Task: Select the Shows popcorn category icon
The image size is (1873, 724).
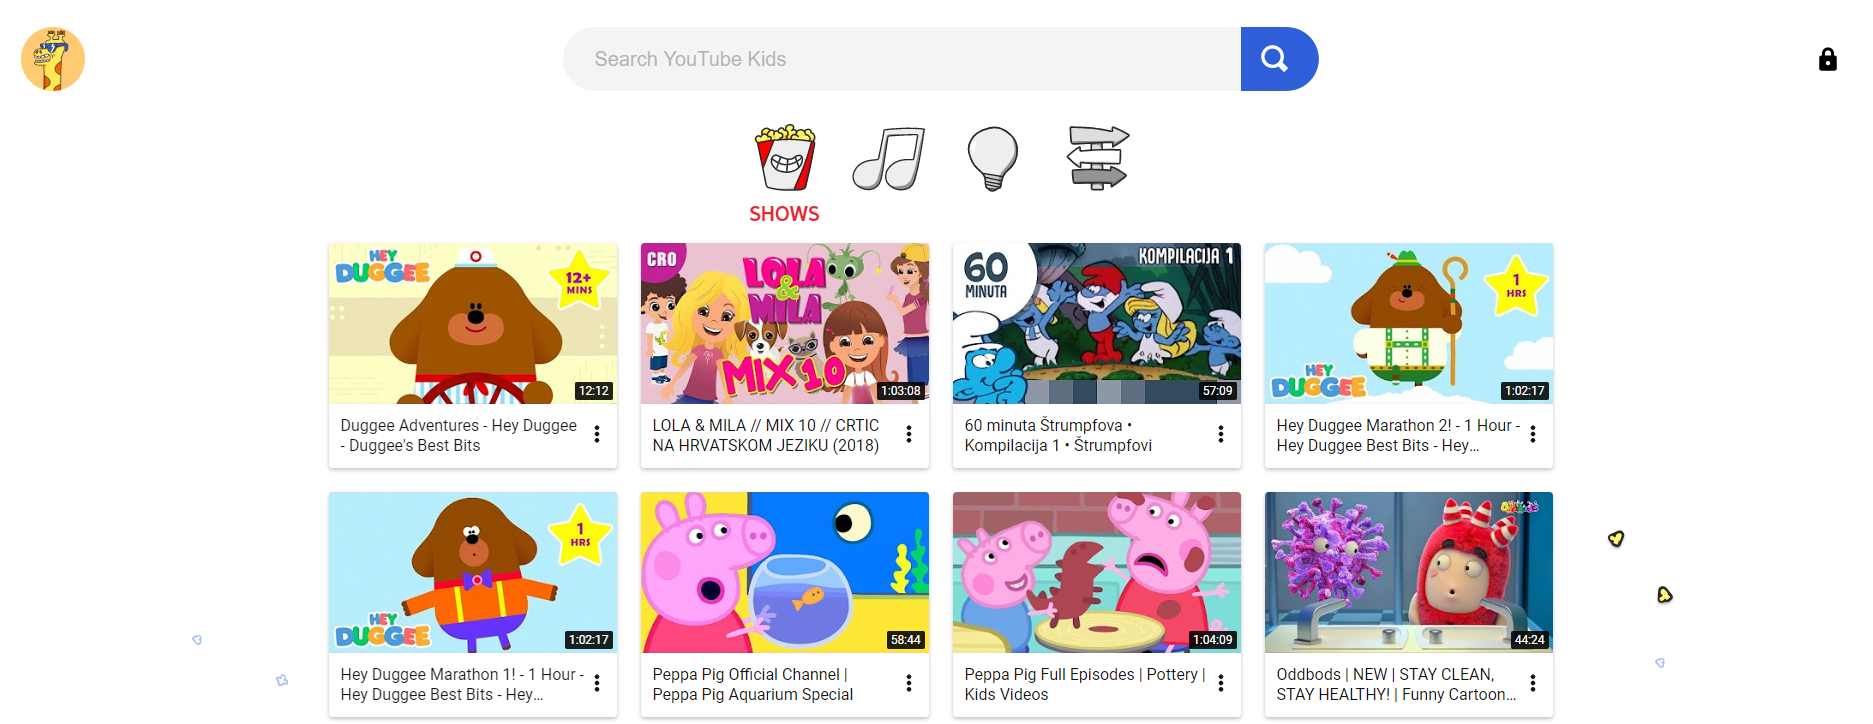Action: (785, 158)
